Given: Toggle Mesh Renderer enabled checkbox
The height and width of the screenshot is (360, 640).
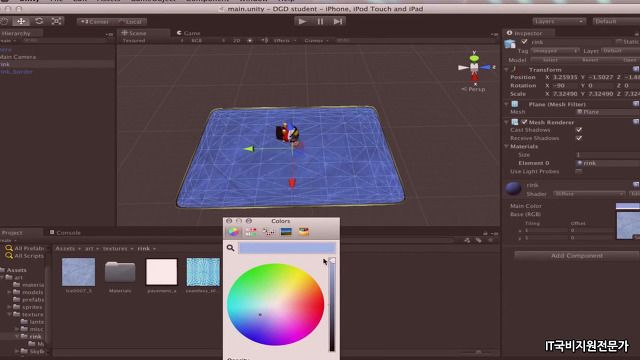Looking at the screenshot, I should pos(524,122).
